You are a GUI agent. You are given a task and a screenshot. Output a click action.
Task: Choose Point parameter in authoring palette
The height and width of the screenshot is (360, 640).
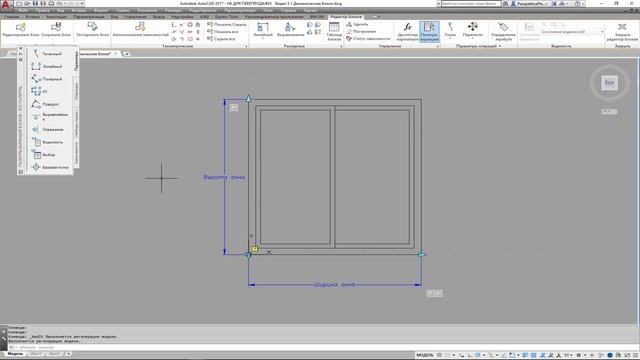(x=48, y=53)
